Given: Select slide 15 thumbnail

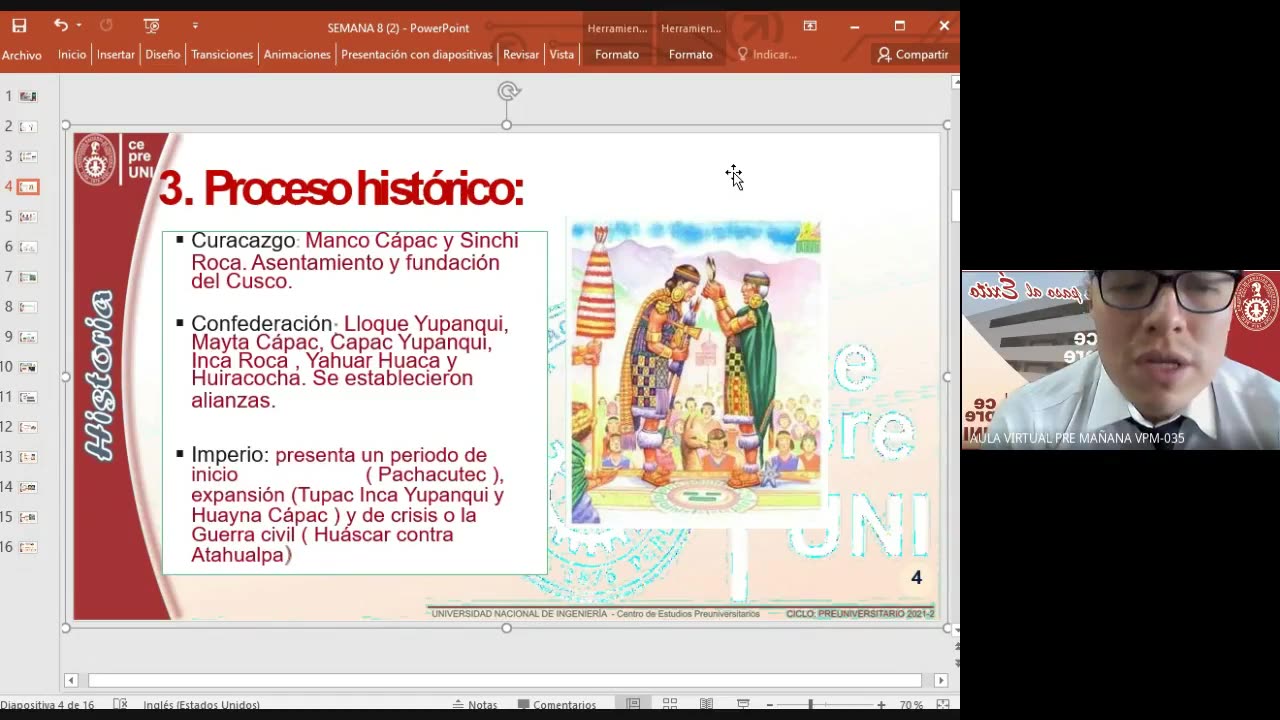Looking at the screenshot, I should pyautogui.click(x=28, y=517).
